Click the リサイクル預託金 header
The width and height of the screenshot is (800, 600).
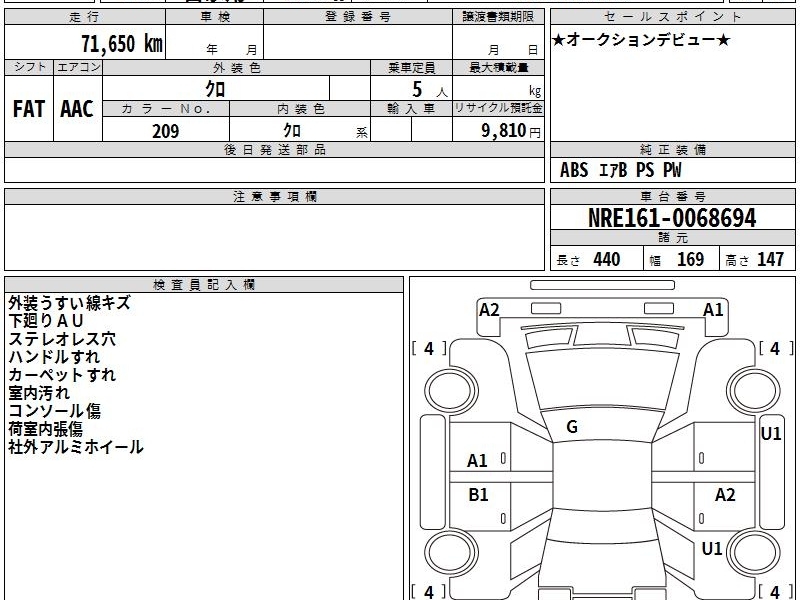pyautogui.click(x=498, y=109)
